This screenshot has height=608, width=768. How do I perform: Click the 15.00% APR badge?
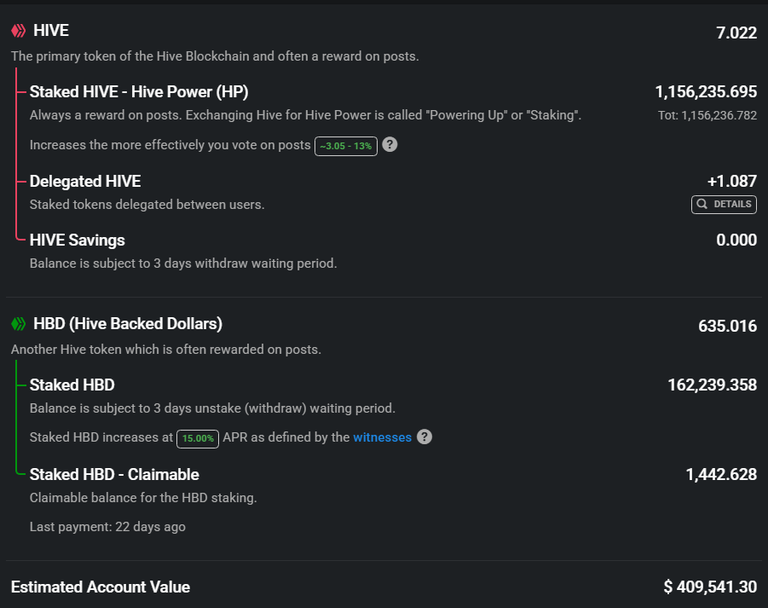click(198, 438)
